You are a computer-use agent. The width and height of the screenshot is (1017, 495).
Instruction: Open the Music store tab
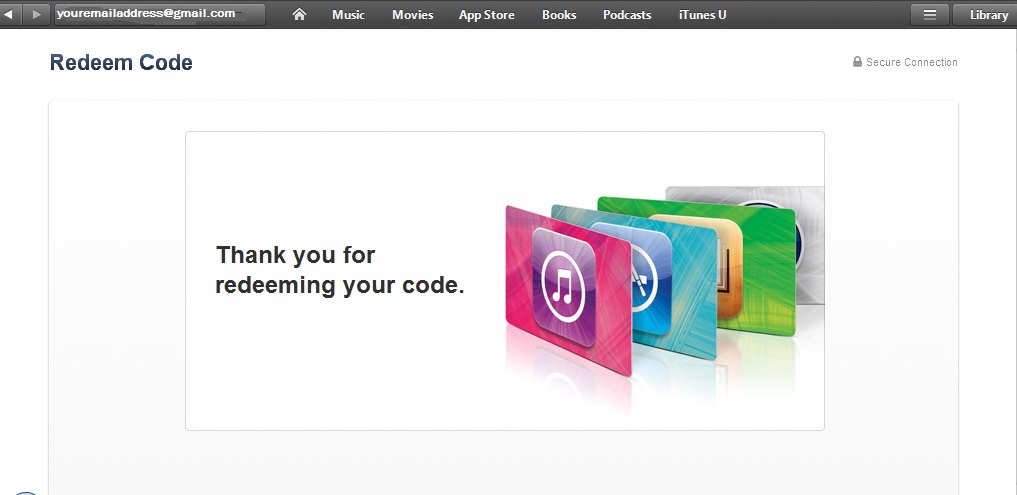click(x=348, y=14)
